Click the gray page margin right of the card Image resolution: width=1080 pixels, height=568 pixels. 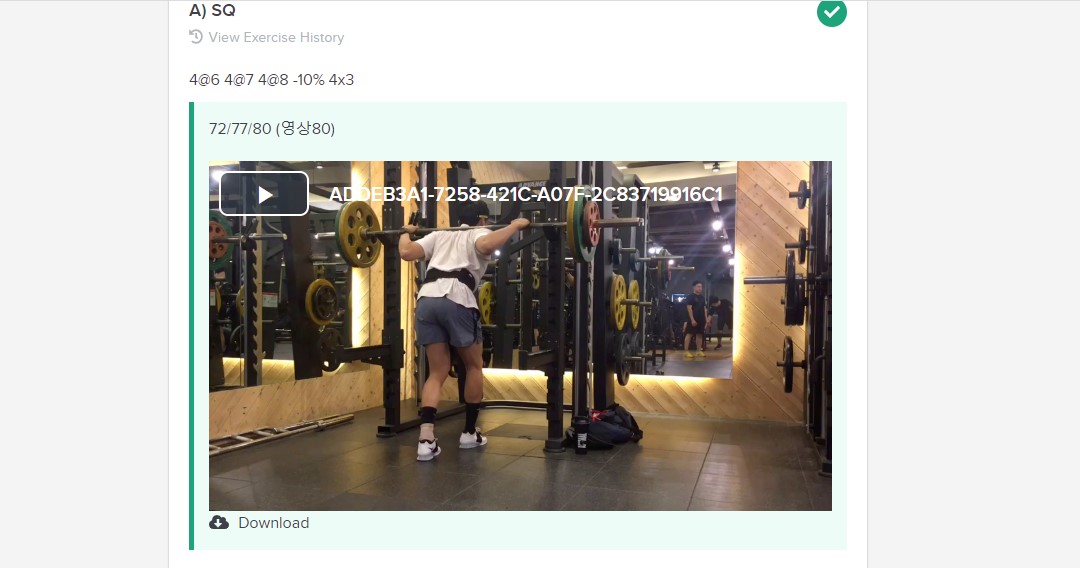click(x=974, y=284)
